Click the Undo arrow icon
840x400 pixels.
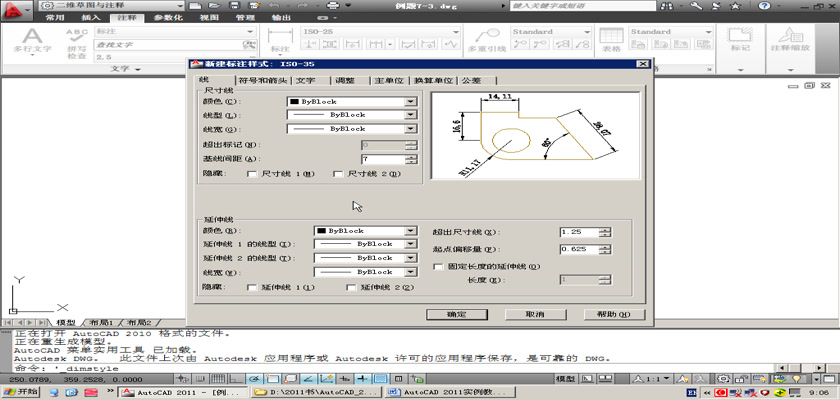pos(274,6)
